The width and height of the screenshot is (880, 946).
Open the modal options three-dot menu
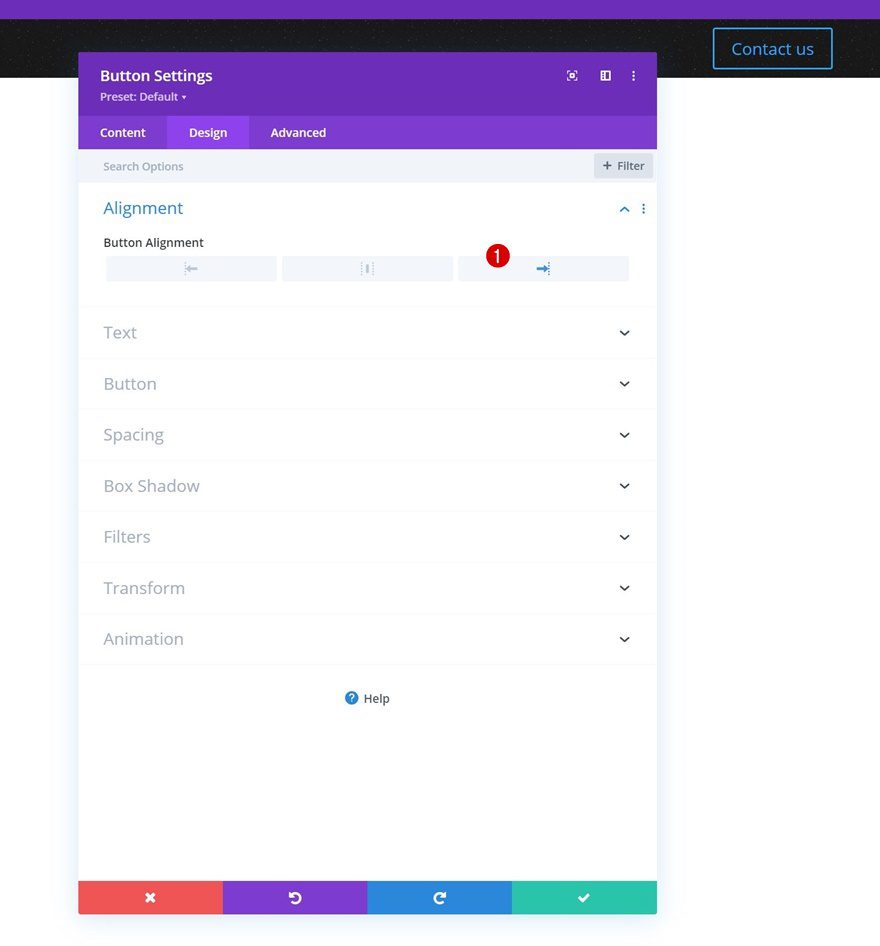[x=633, y=75]
